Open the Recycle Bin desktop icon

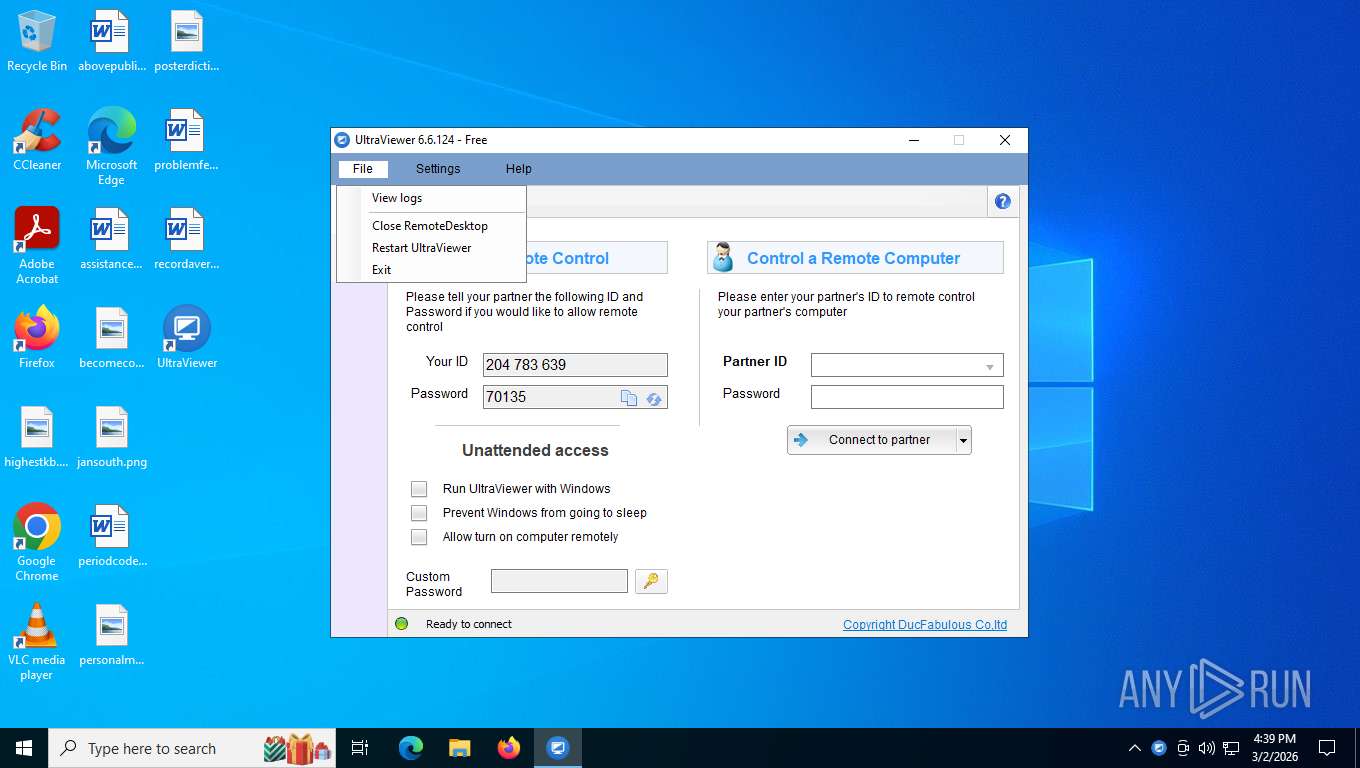click(37, 41)
